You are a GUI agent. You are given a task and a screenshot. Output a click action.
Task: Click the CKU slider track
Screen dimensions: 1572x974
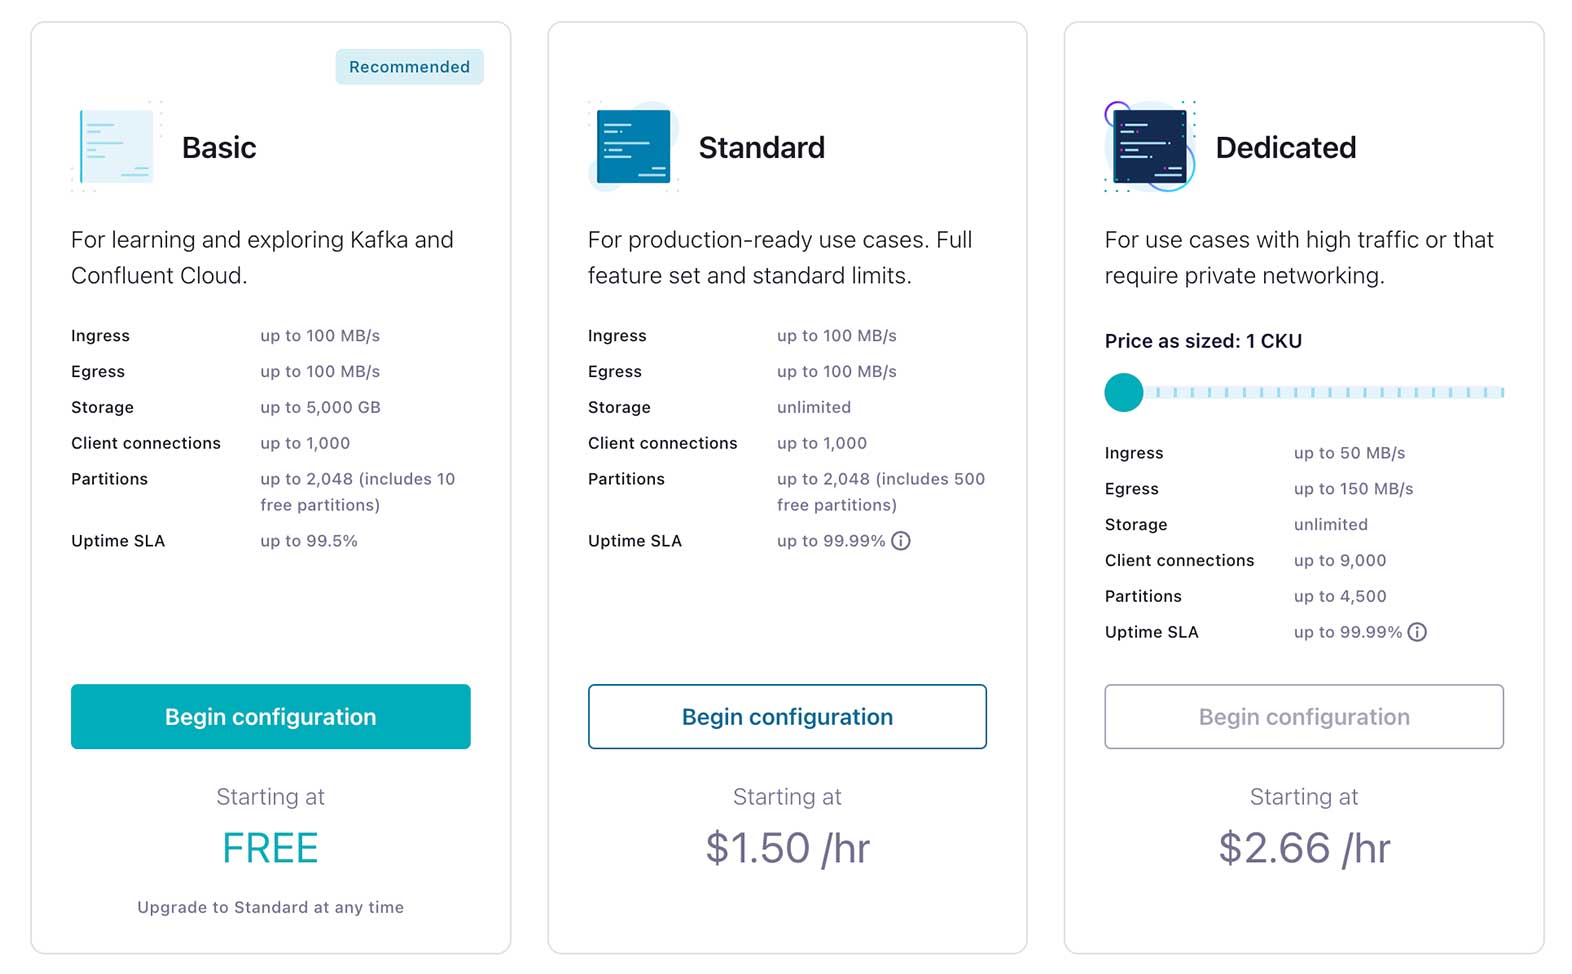click(1330, 392)
